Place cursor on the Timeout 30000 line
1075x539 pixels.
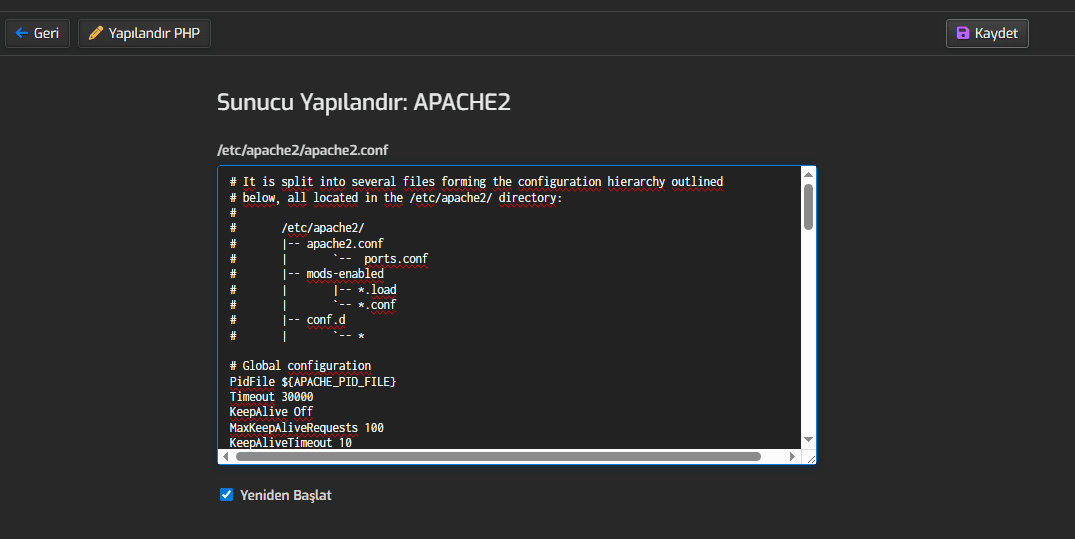point(271,397)
